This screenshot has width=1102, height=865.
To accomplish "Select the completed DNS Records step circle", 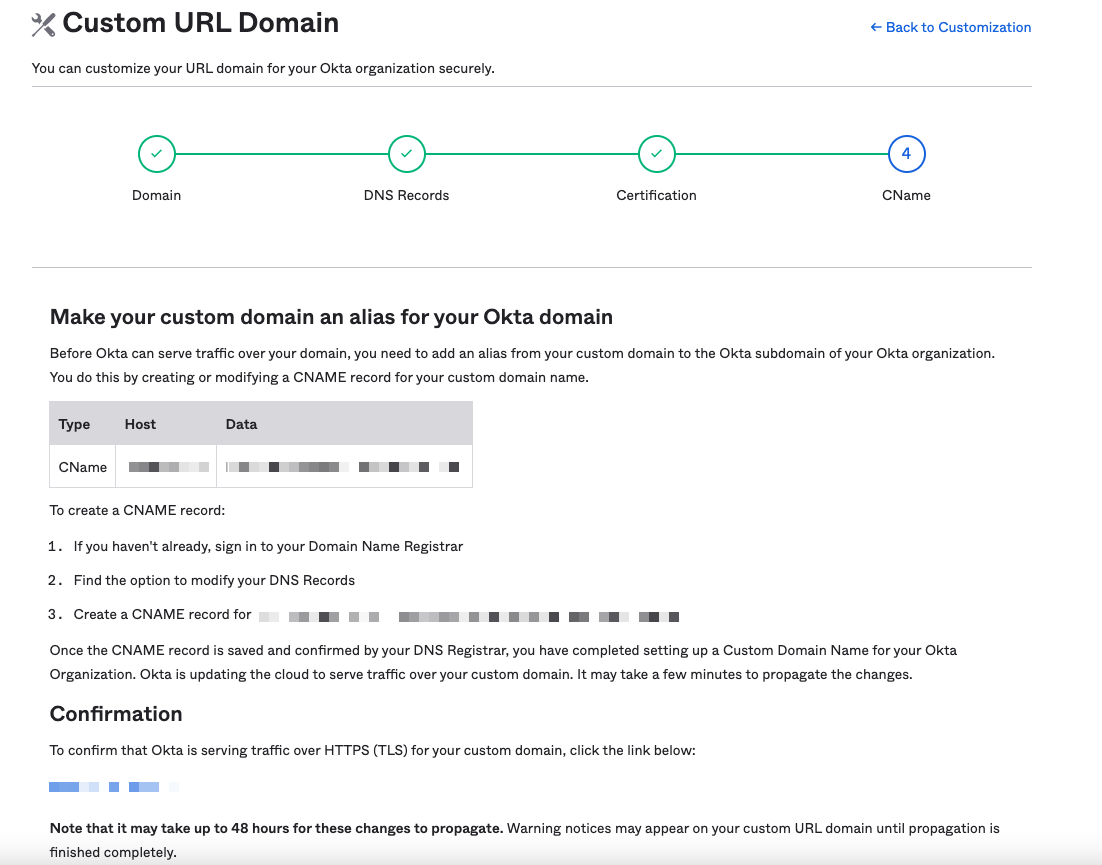I will coord(407,154).
